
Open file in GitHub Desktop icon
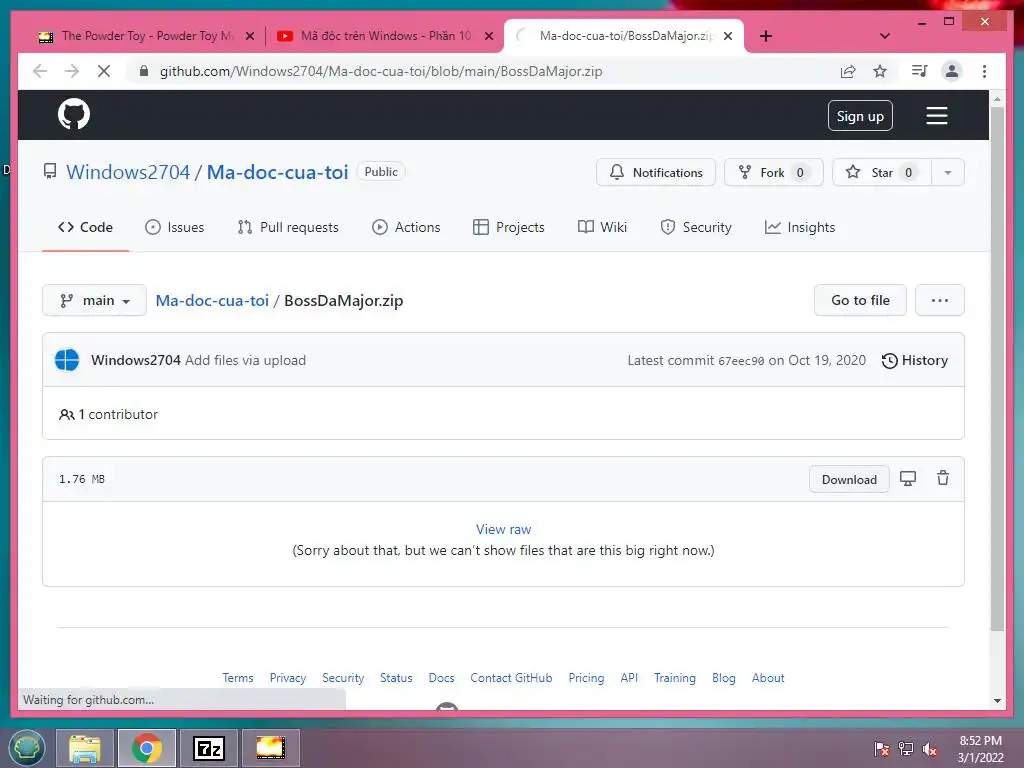pyautogui.click(x=908, y=479)
